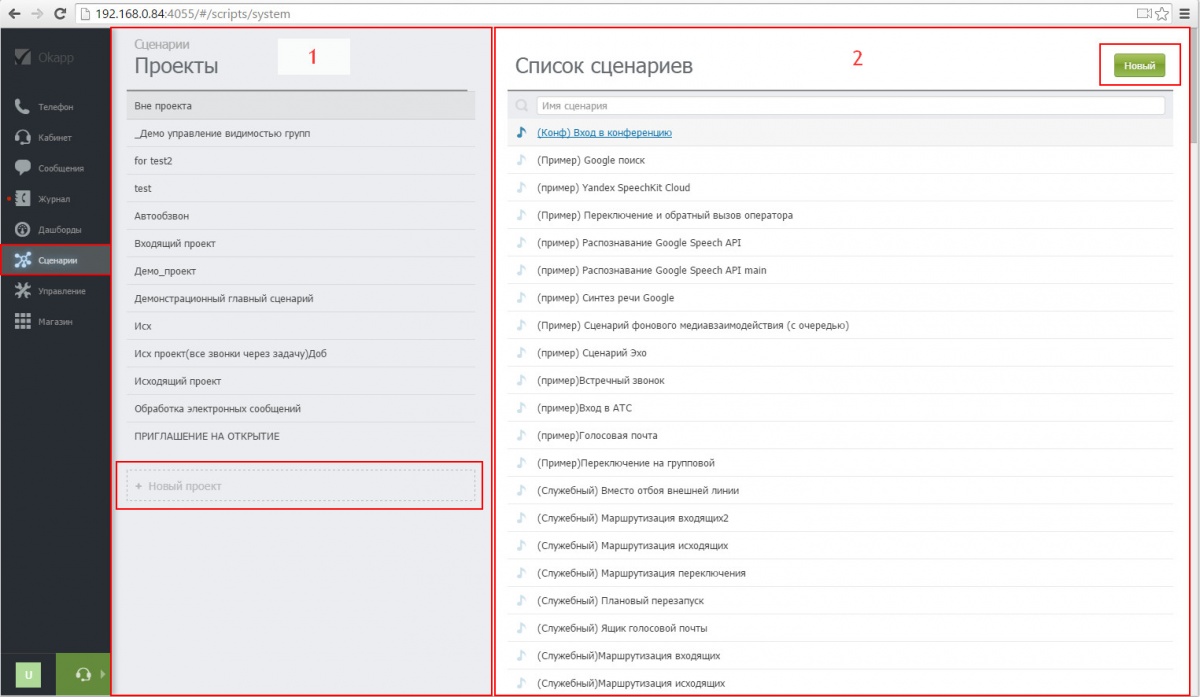Click the Сообщения speech bubble icon

click(x=23, y=168)
